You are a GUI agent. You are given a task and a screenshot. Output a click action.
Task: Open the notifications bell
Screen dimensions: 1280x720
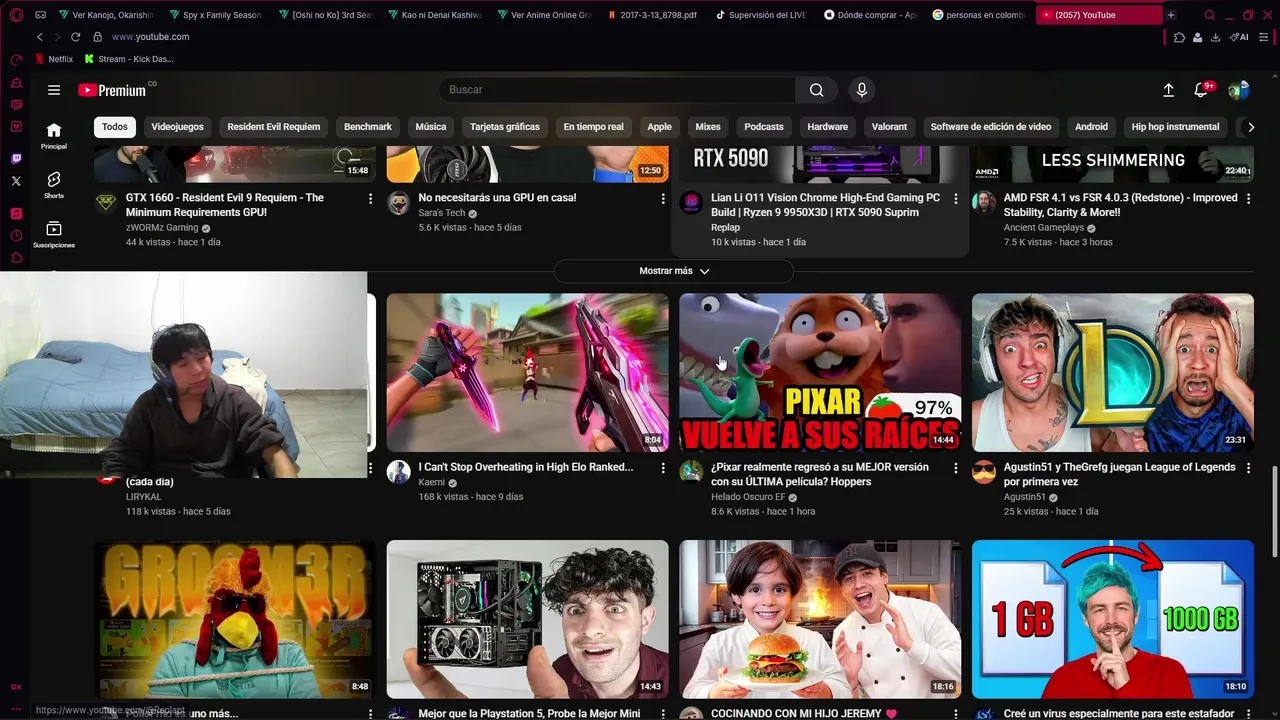tap(1201, 90)
